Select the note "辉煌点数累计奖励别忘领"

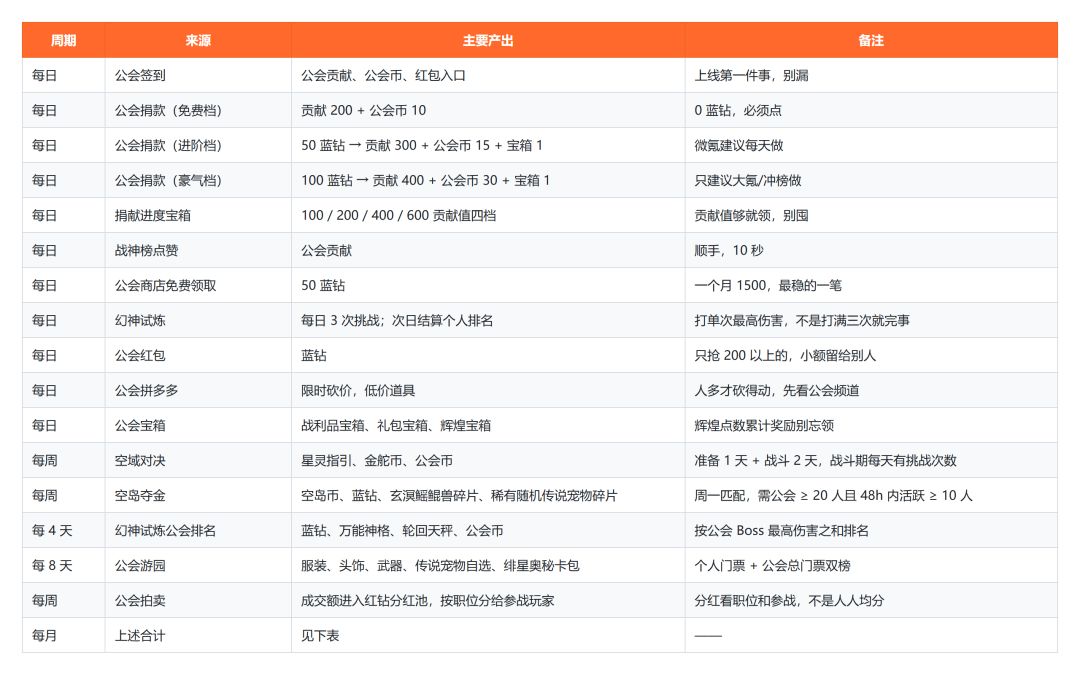point(871,426)
